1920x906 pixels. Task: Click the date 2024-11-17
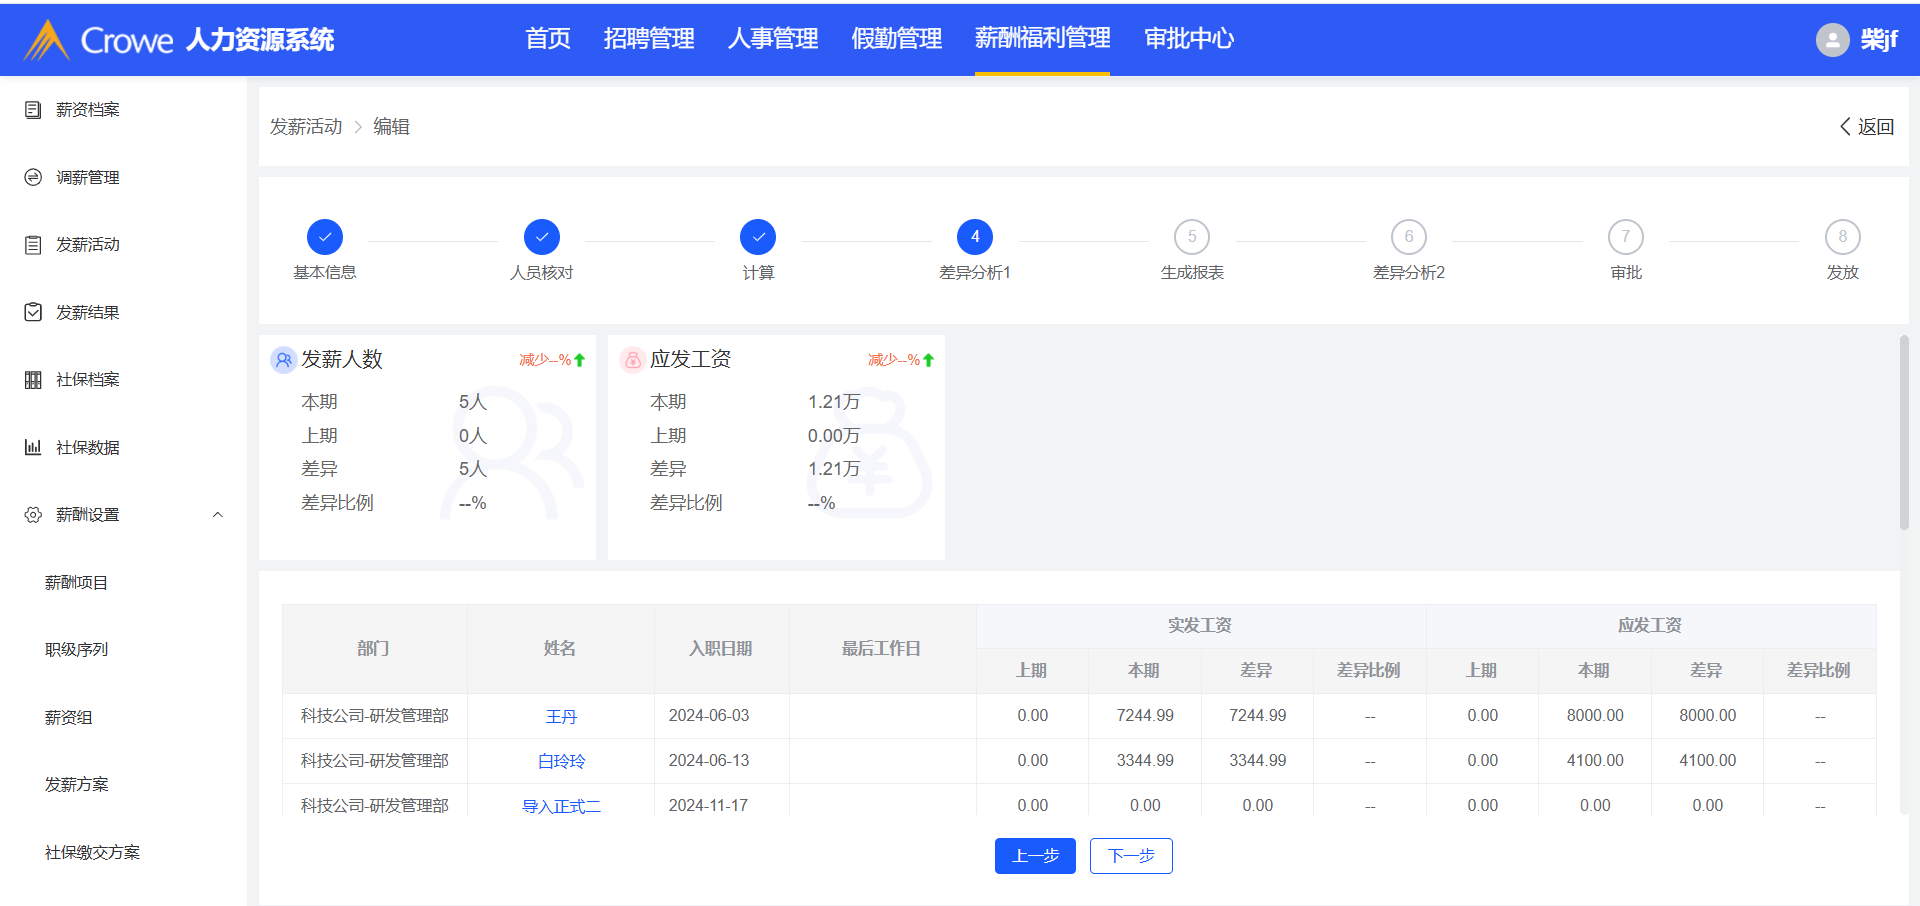708,806
